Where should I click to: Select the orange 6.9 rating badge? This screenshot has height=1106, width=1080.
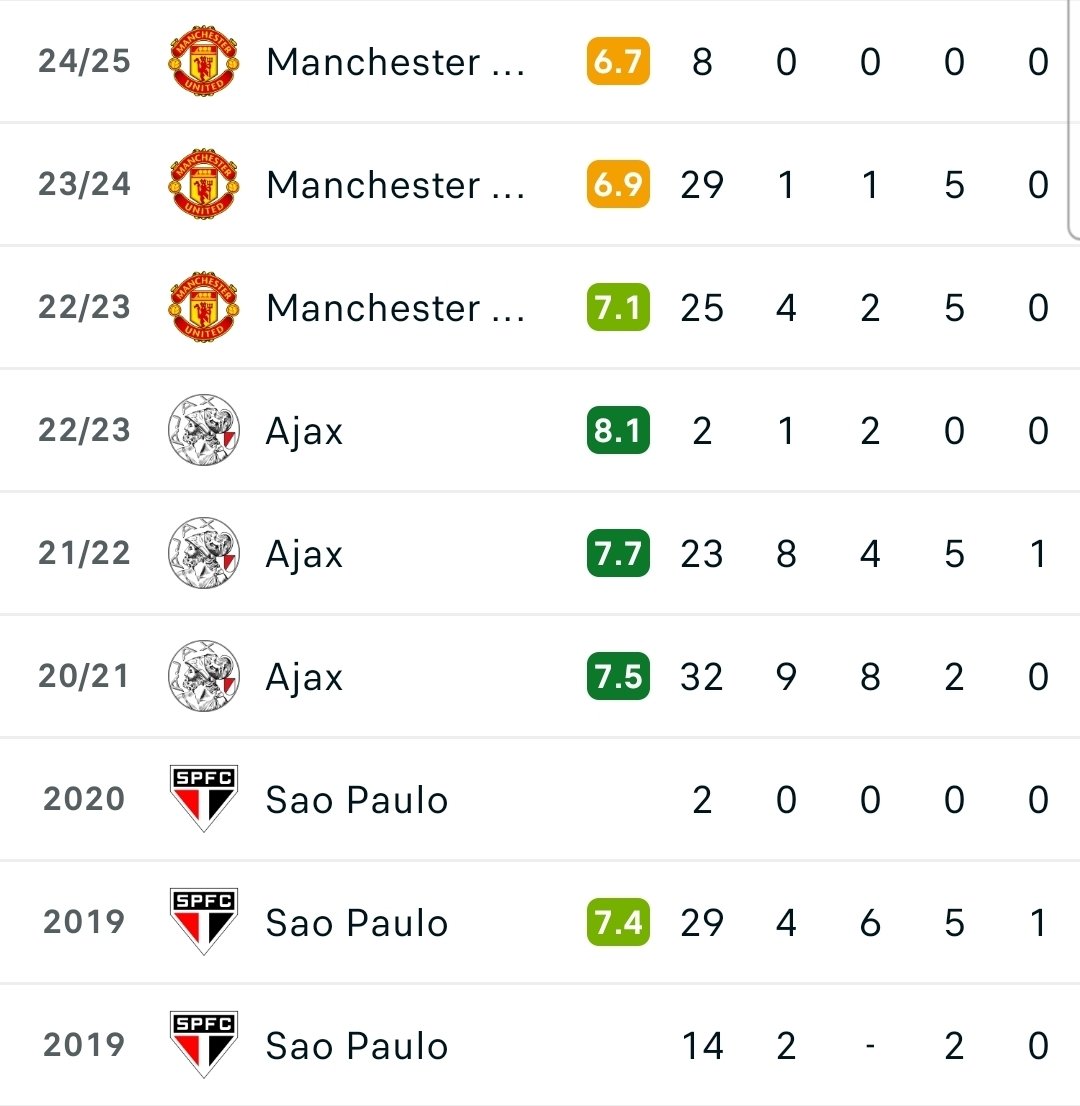click(x=618, y=184)
